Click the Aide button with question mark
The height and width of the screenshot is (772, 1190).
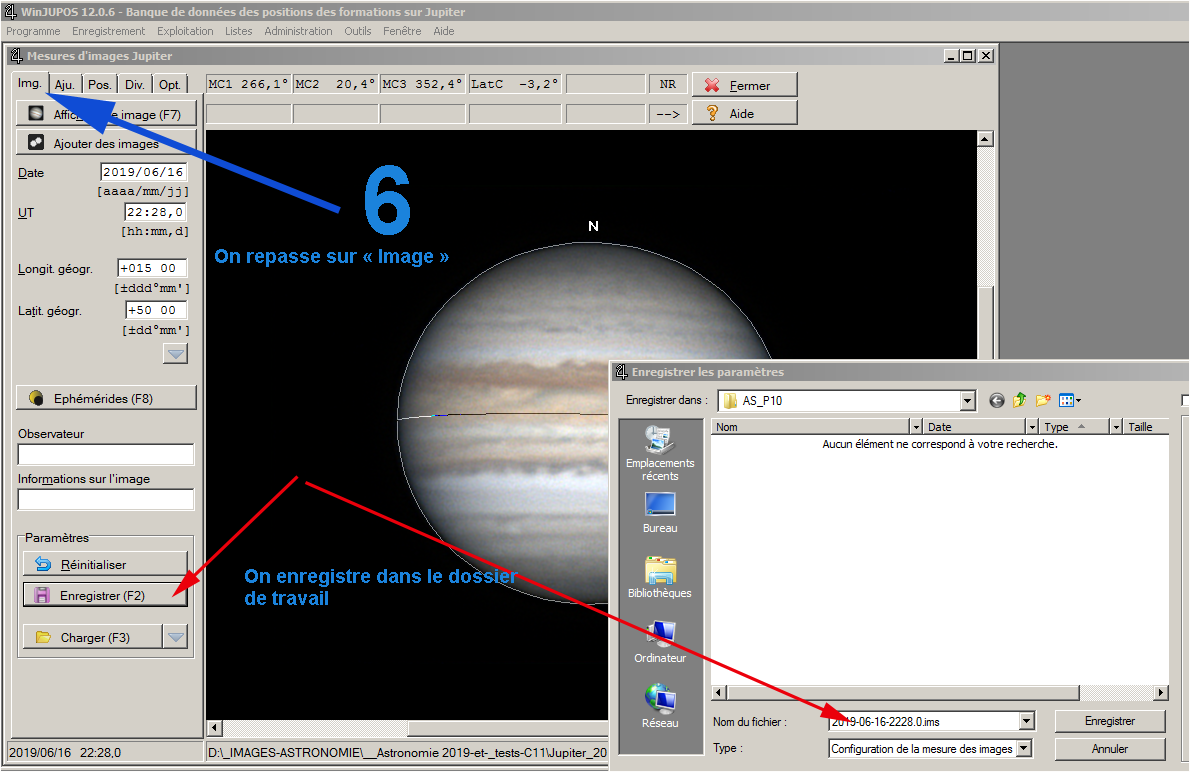[745, 113]
